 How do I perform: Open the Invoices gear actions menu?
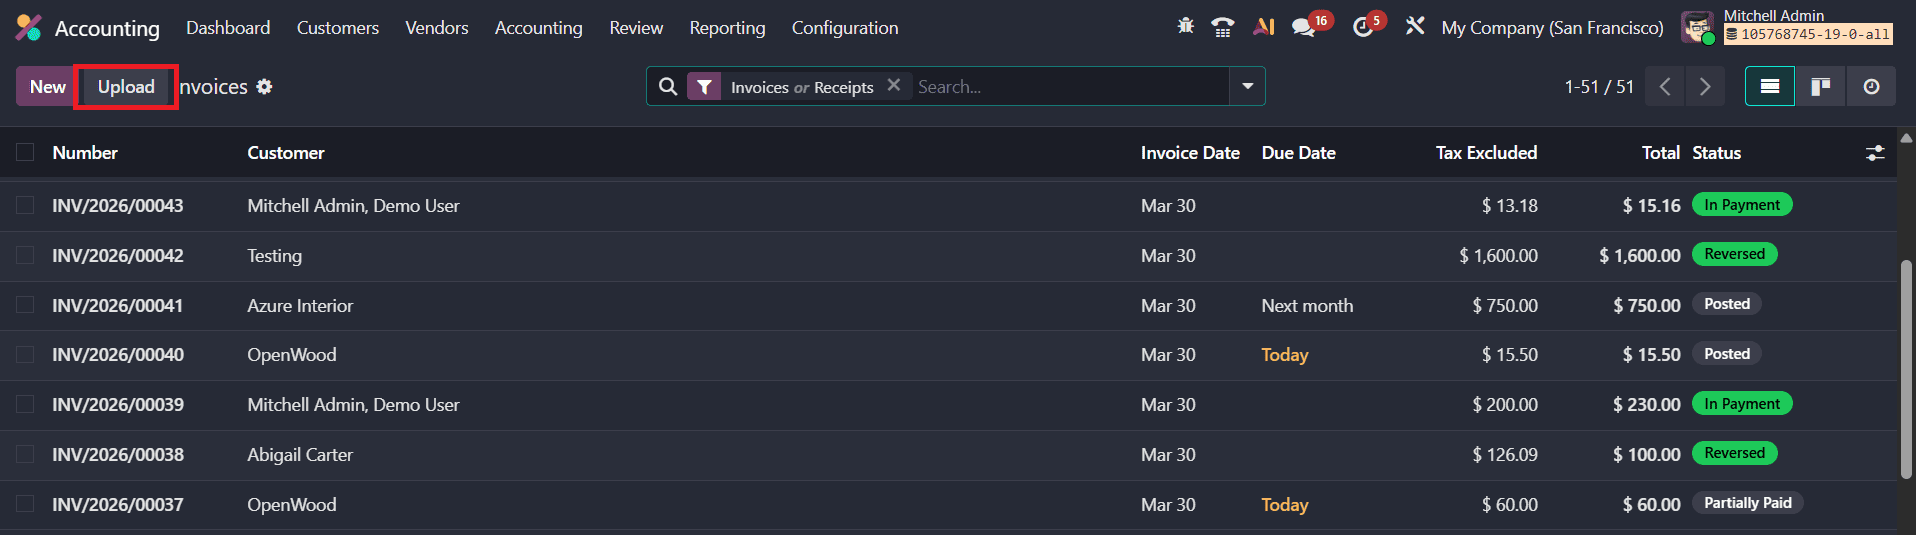point(264,87)
